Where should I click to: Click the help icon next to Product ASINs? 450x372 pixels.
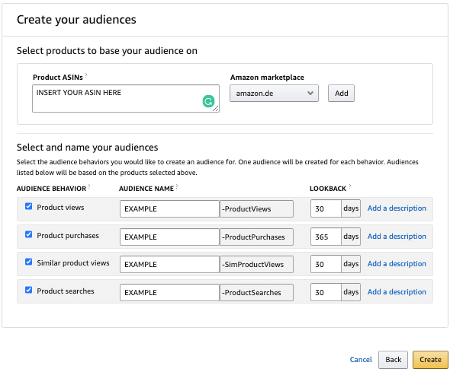(x=86, y=75)
